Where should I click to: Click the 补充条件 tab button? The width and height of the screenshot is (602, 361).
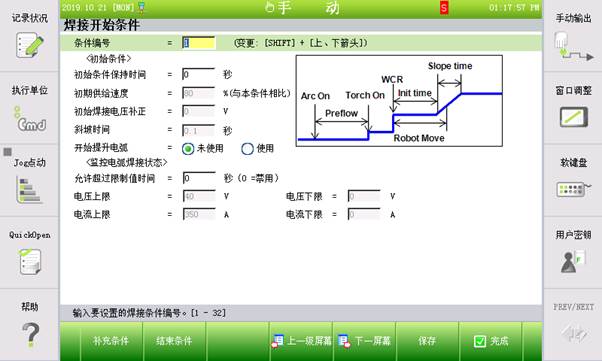[111, 341]
